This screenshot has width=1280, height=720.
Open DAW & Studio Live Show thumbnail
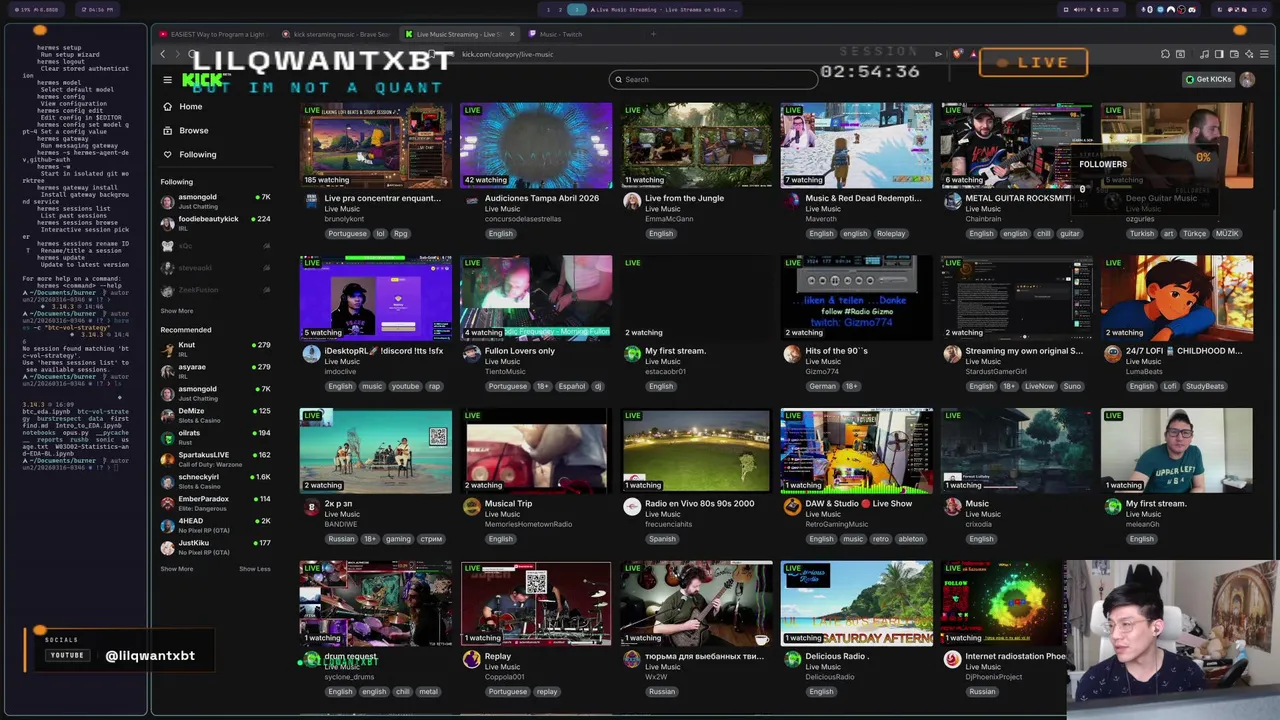[856, 450]
